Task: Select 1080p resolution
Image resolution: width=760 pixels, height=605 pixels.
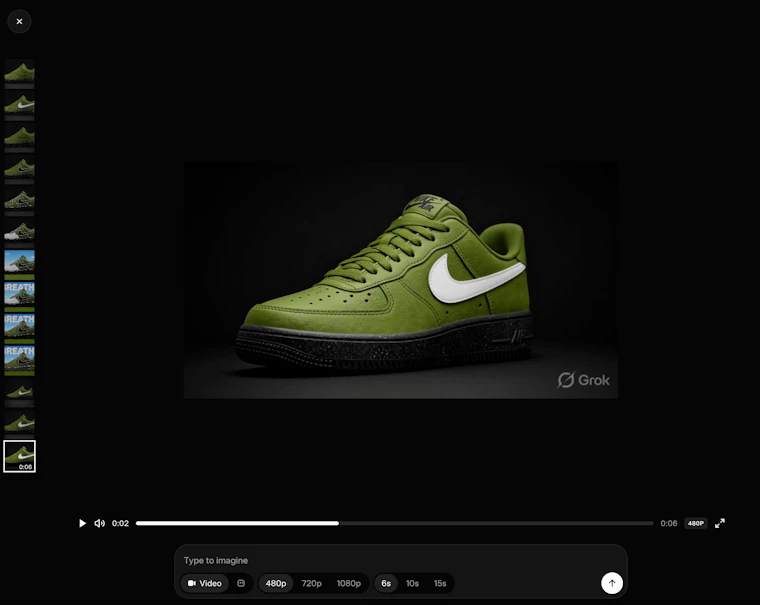Action: tap(348, 583)
